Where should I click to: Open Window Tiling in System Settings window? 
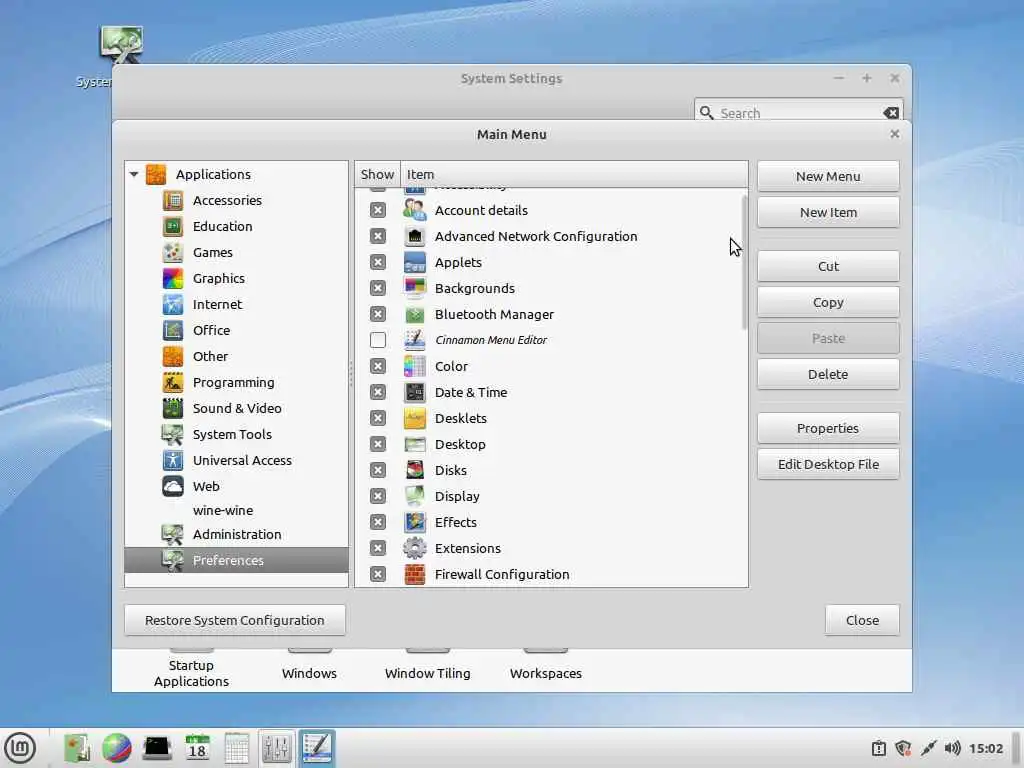pos(427,673)
